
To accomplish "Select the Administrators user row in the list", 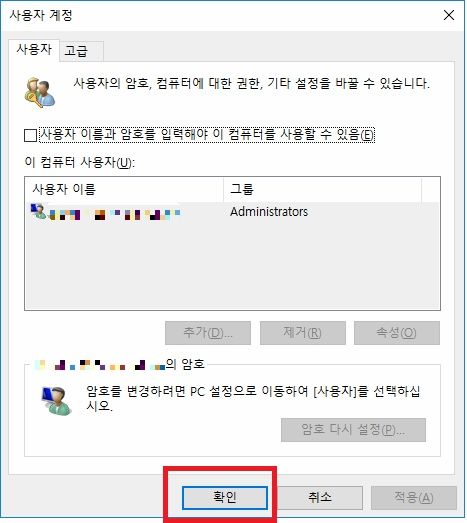I will pyautogui.click(x=232, y=212).
